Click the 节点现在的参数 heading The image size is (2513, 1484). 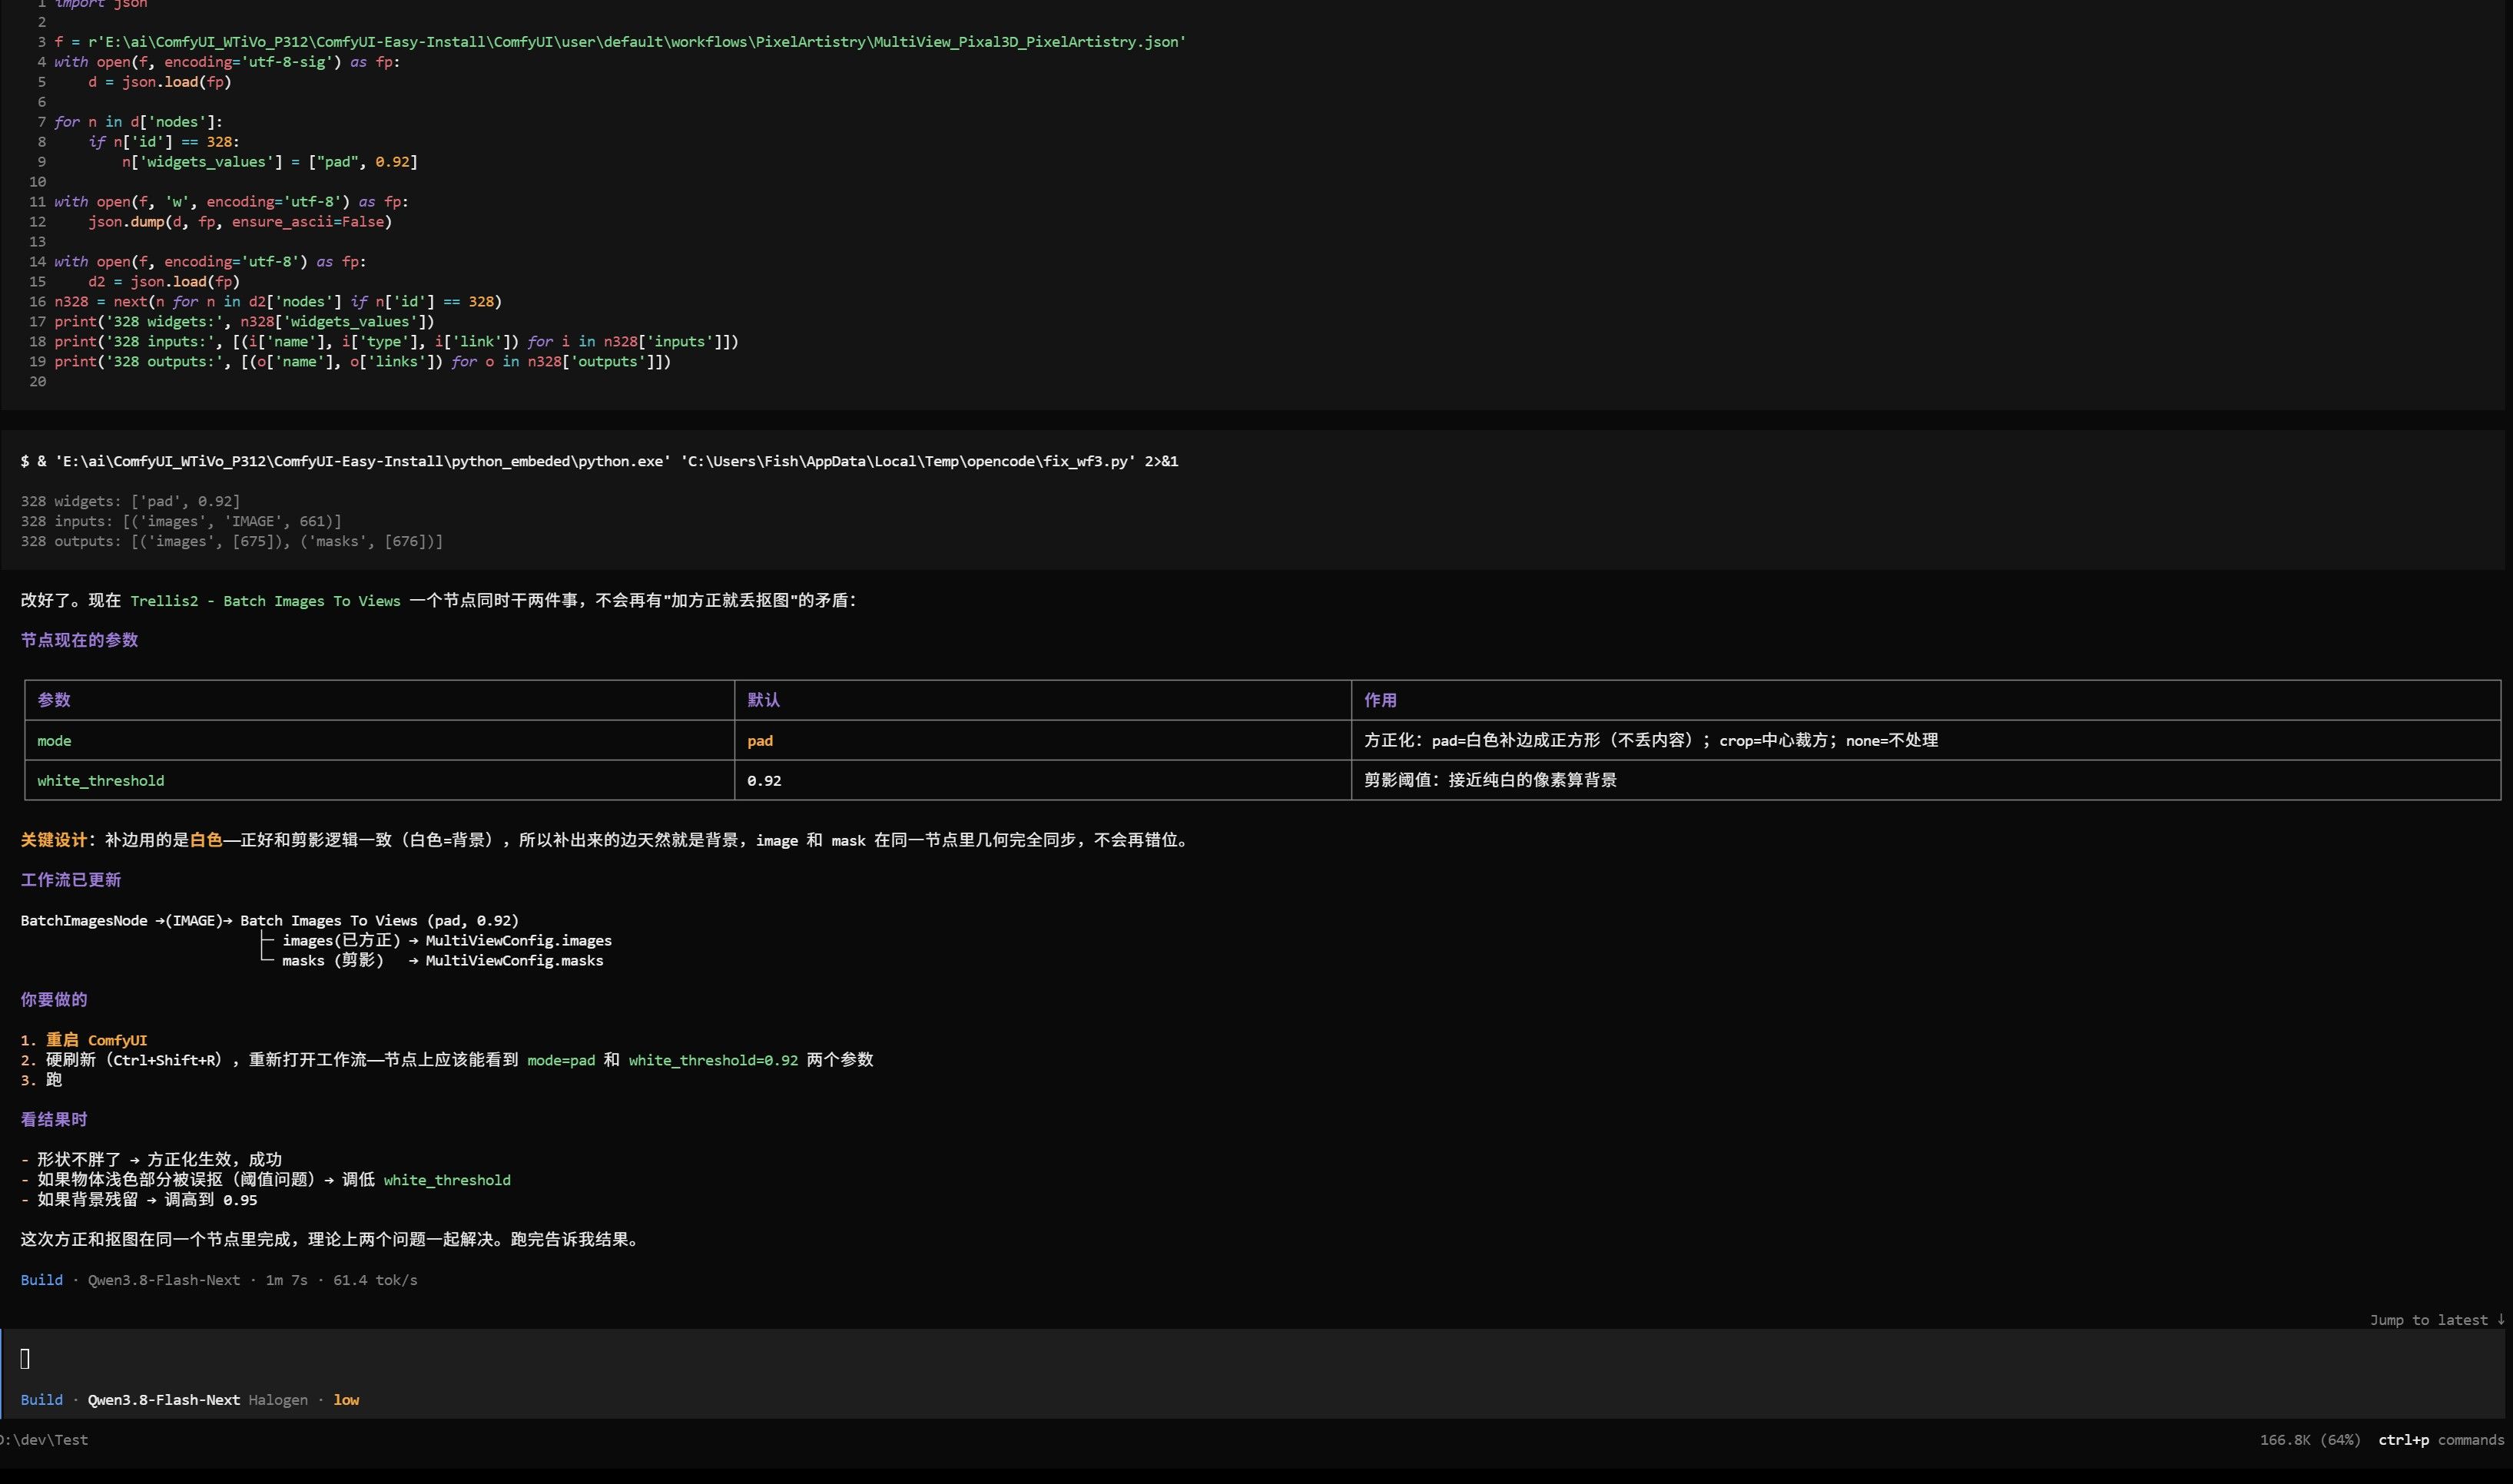tap(79, 640)
